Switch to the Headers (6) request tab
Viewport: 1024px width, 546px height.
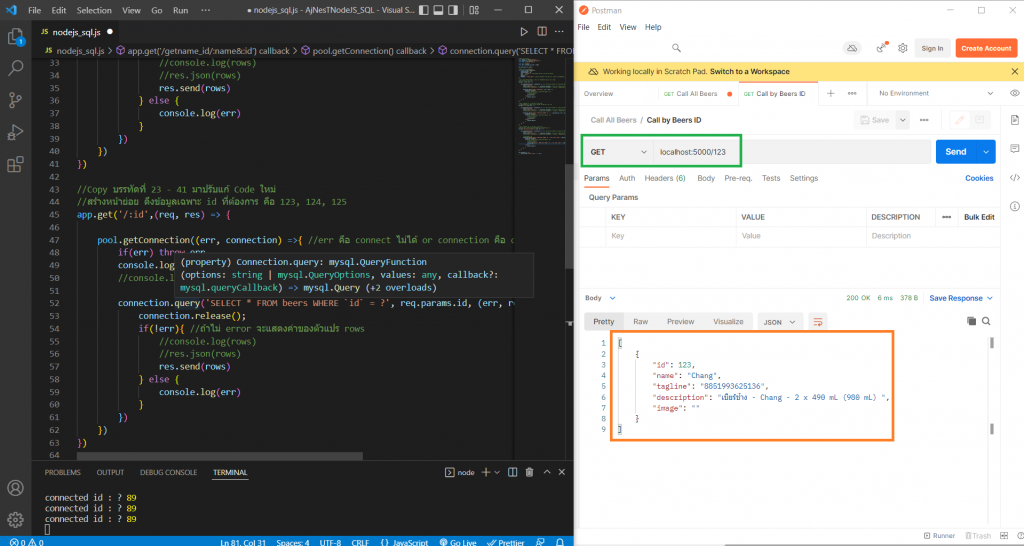[665, 178]
